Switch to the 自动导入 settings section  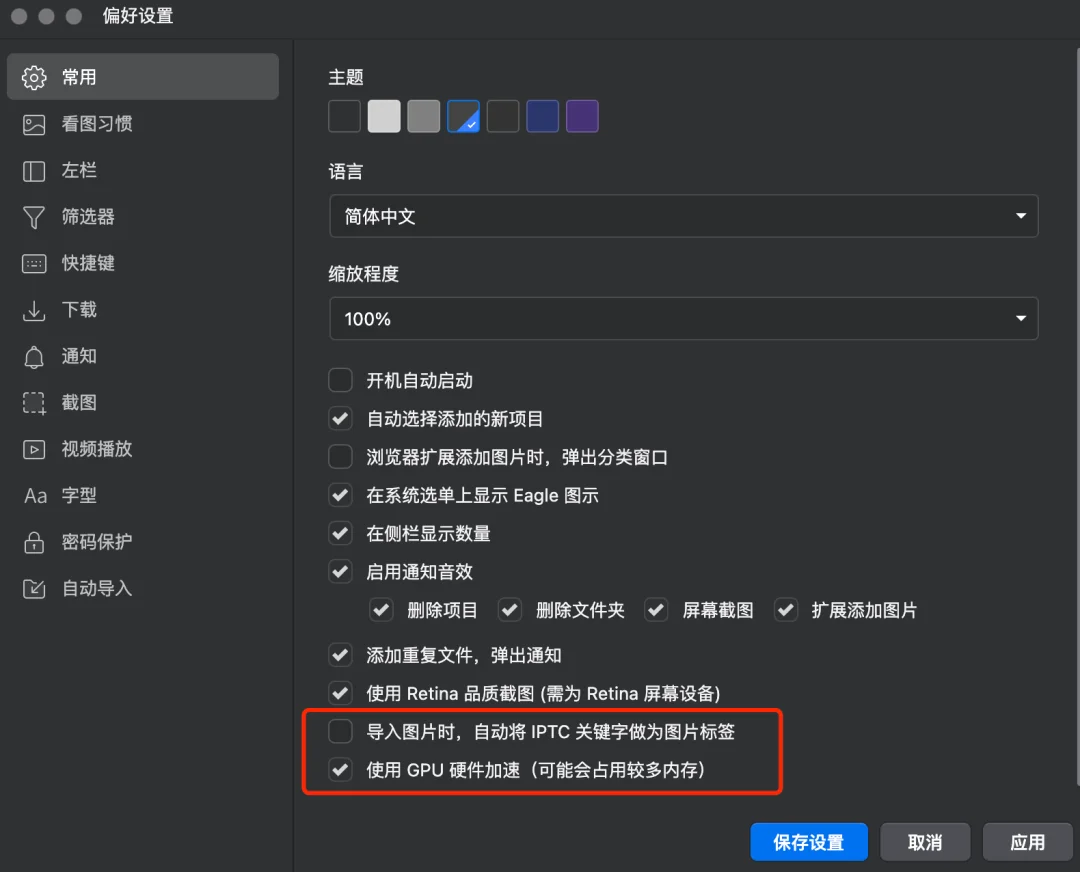[96, 588]
